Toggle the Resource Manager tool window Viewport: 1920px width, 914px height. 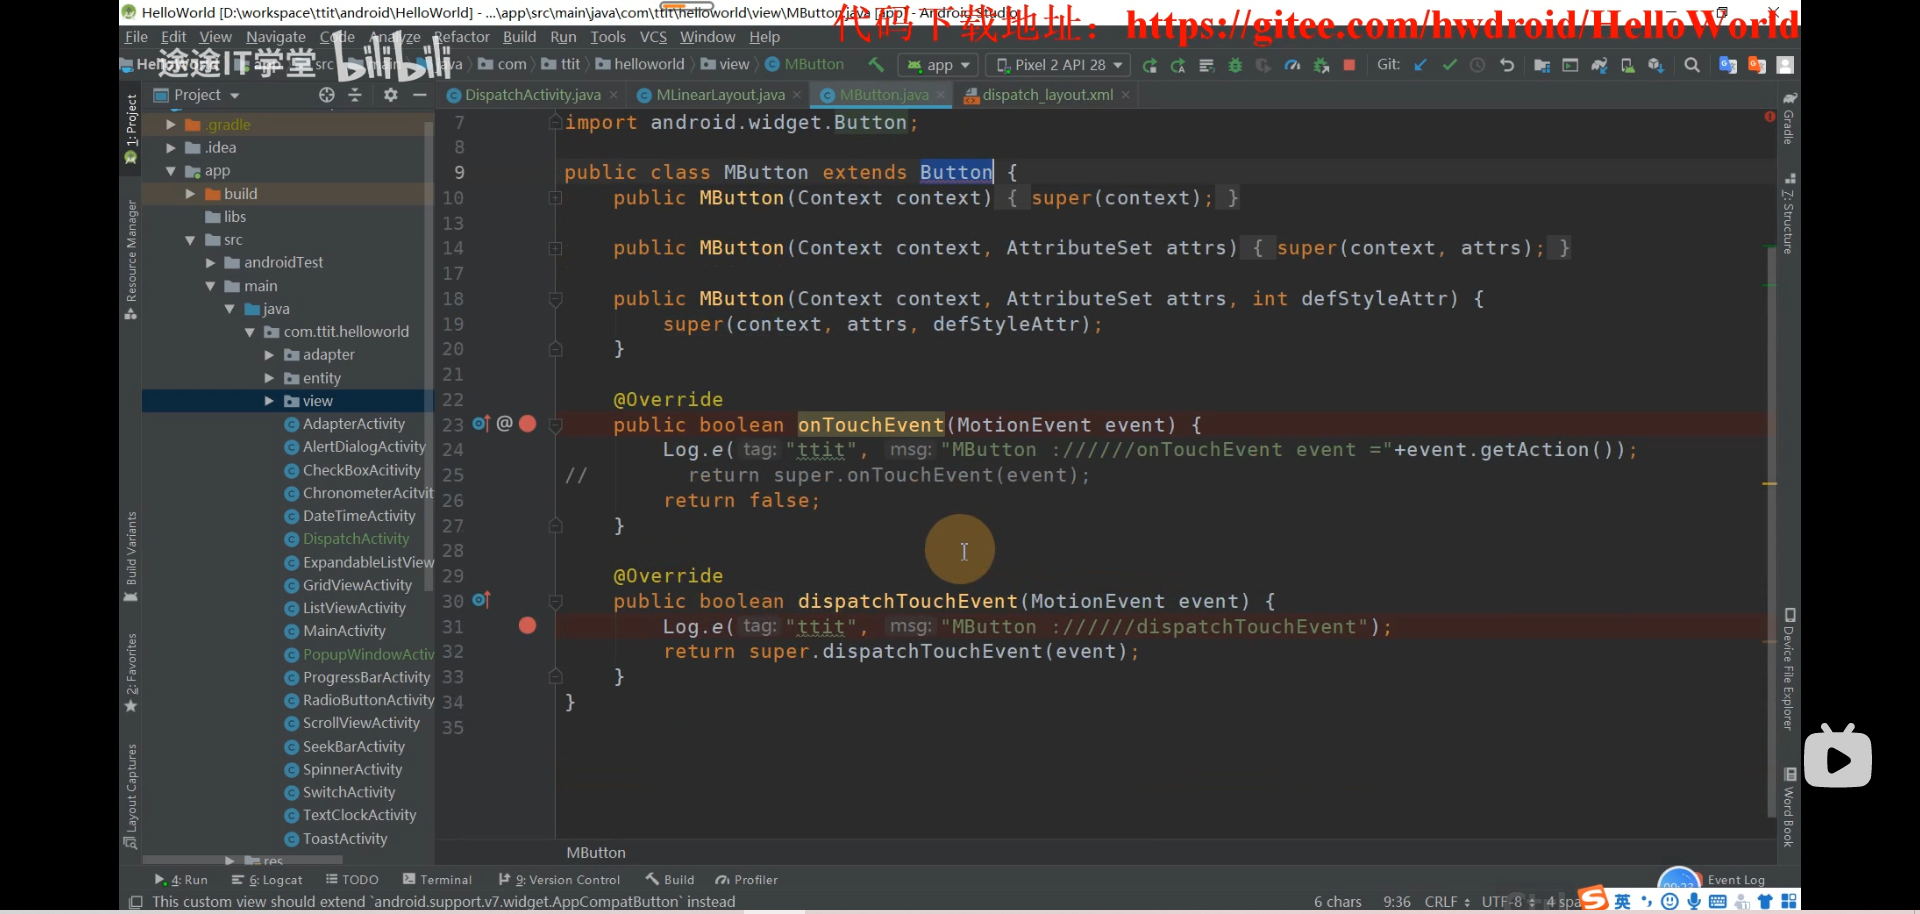[131, 259]
